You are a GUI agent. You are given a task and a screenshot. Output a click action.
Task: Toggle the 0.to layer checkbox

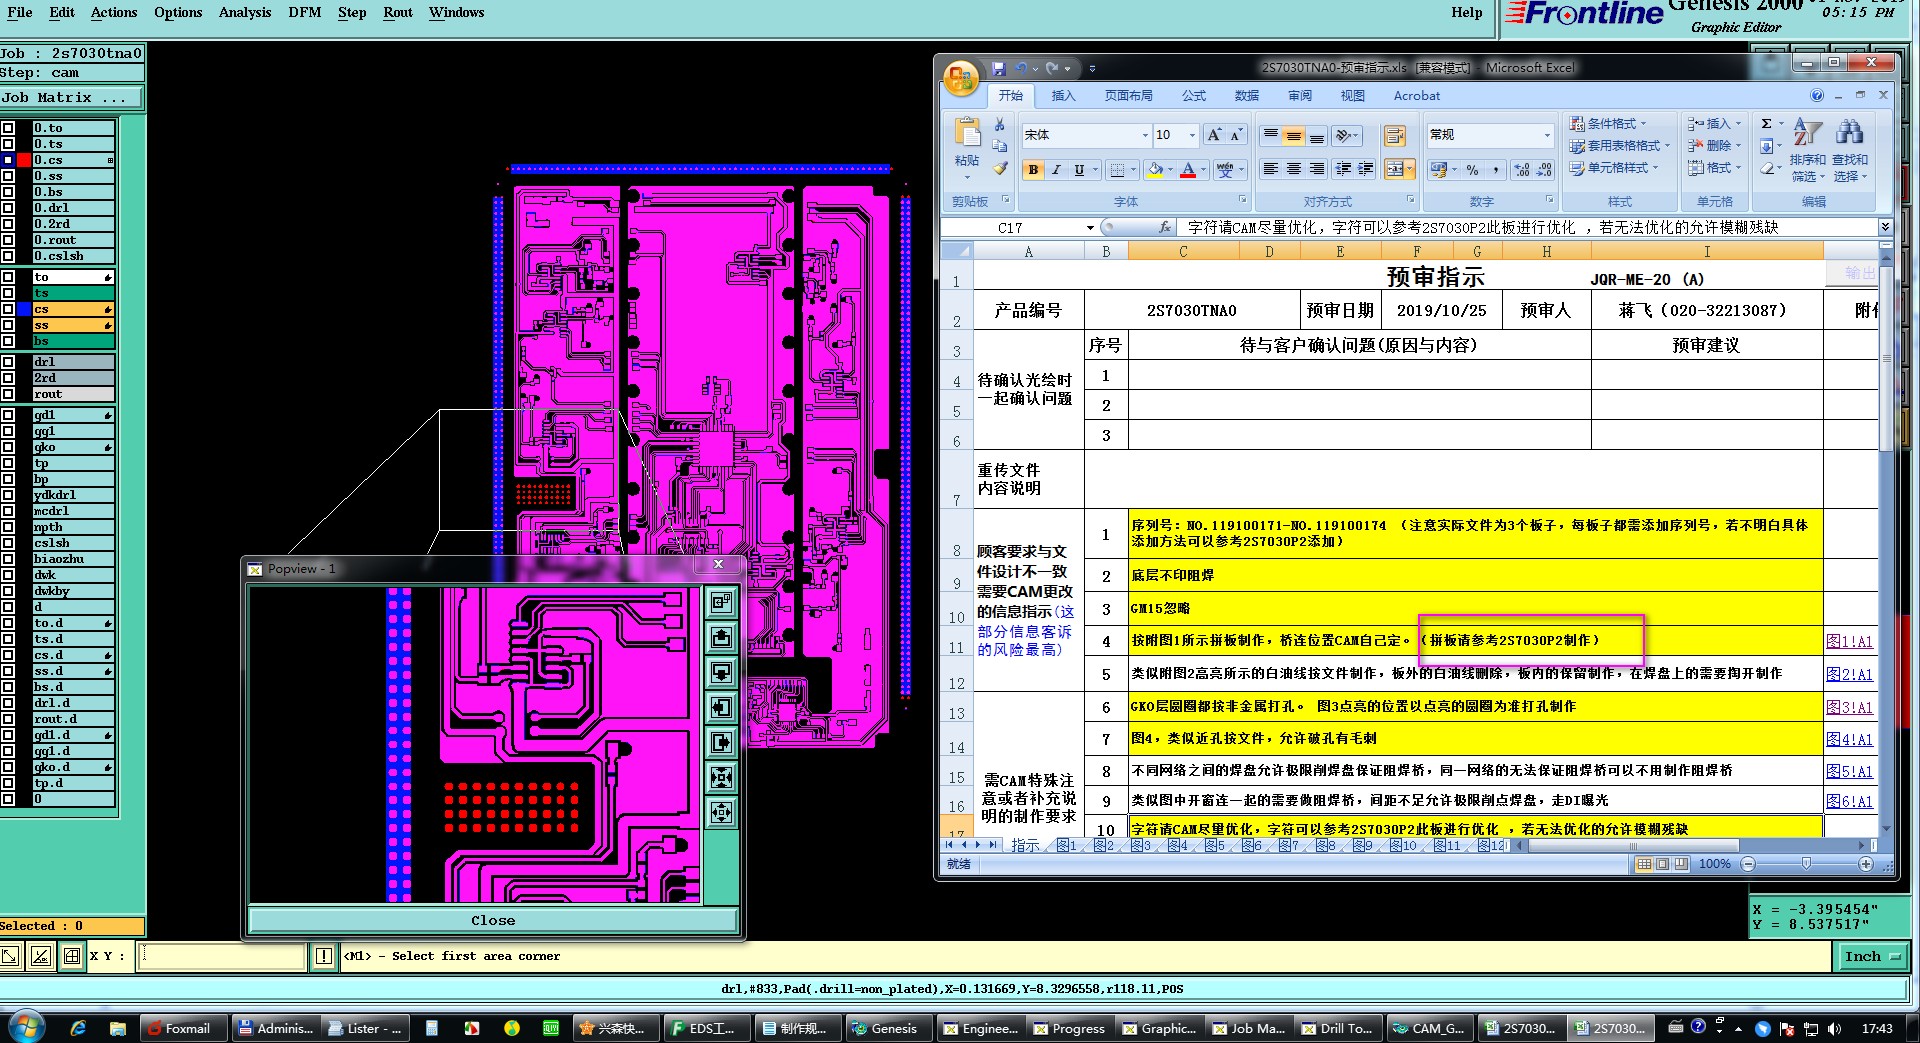coord(8,128)
